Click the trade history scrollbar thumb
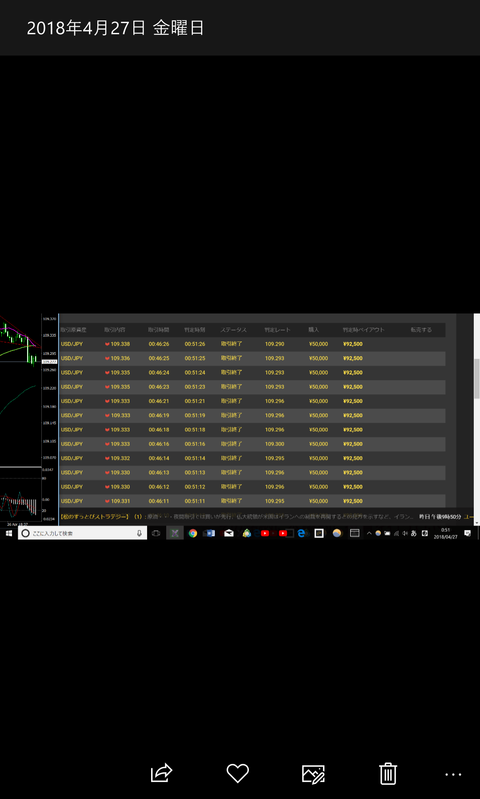Screen dimensions: 480x799 coord(477,378)
